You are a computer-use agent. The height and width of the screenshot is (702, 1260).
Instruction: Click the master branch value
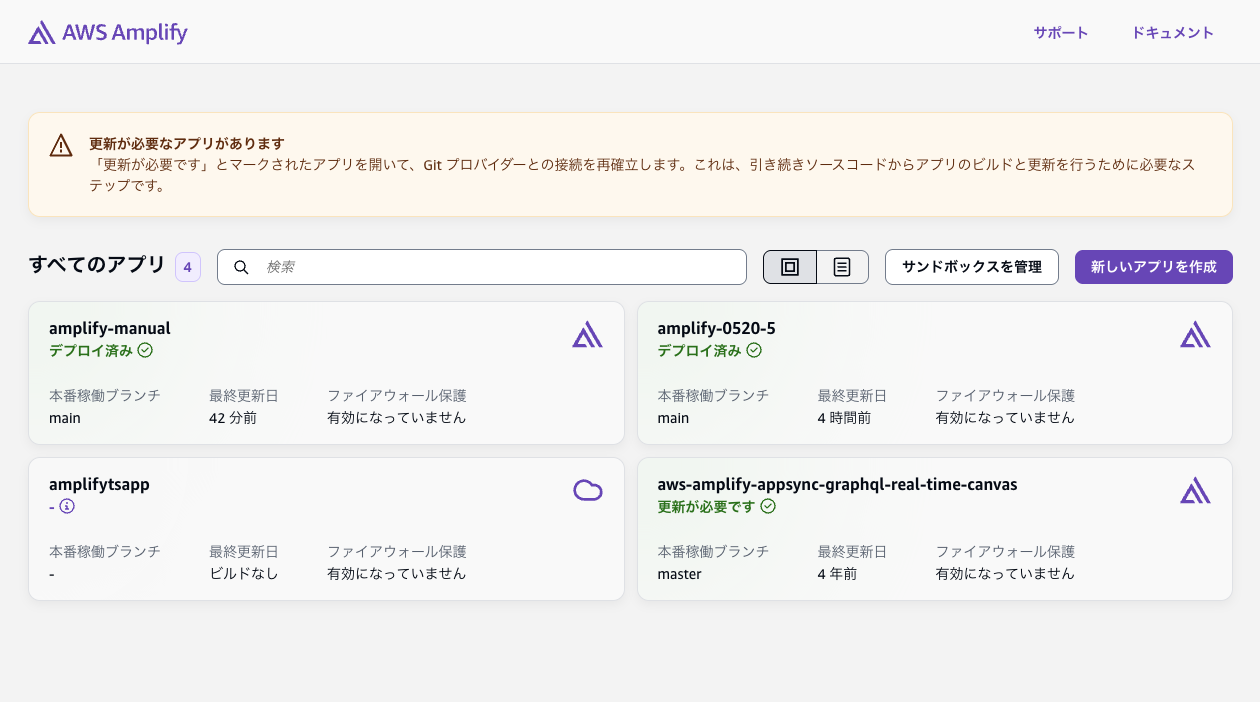point(679,574)
